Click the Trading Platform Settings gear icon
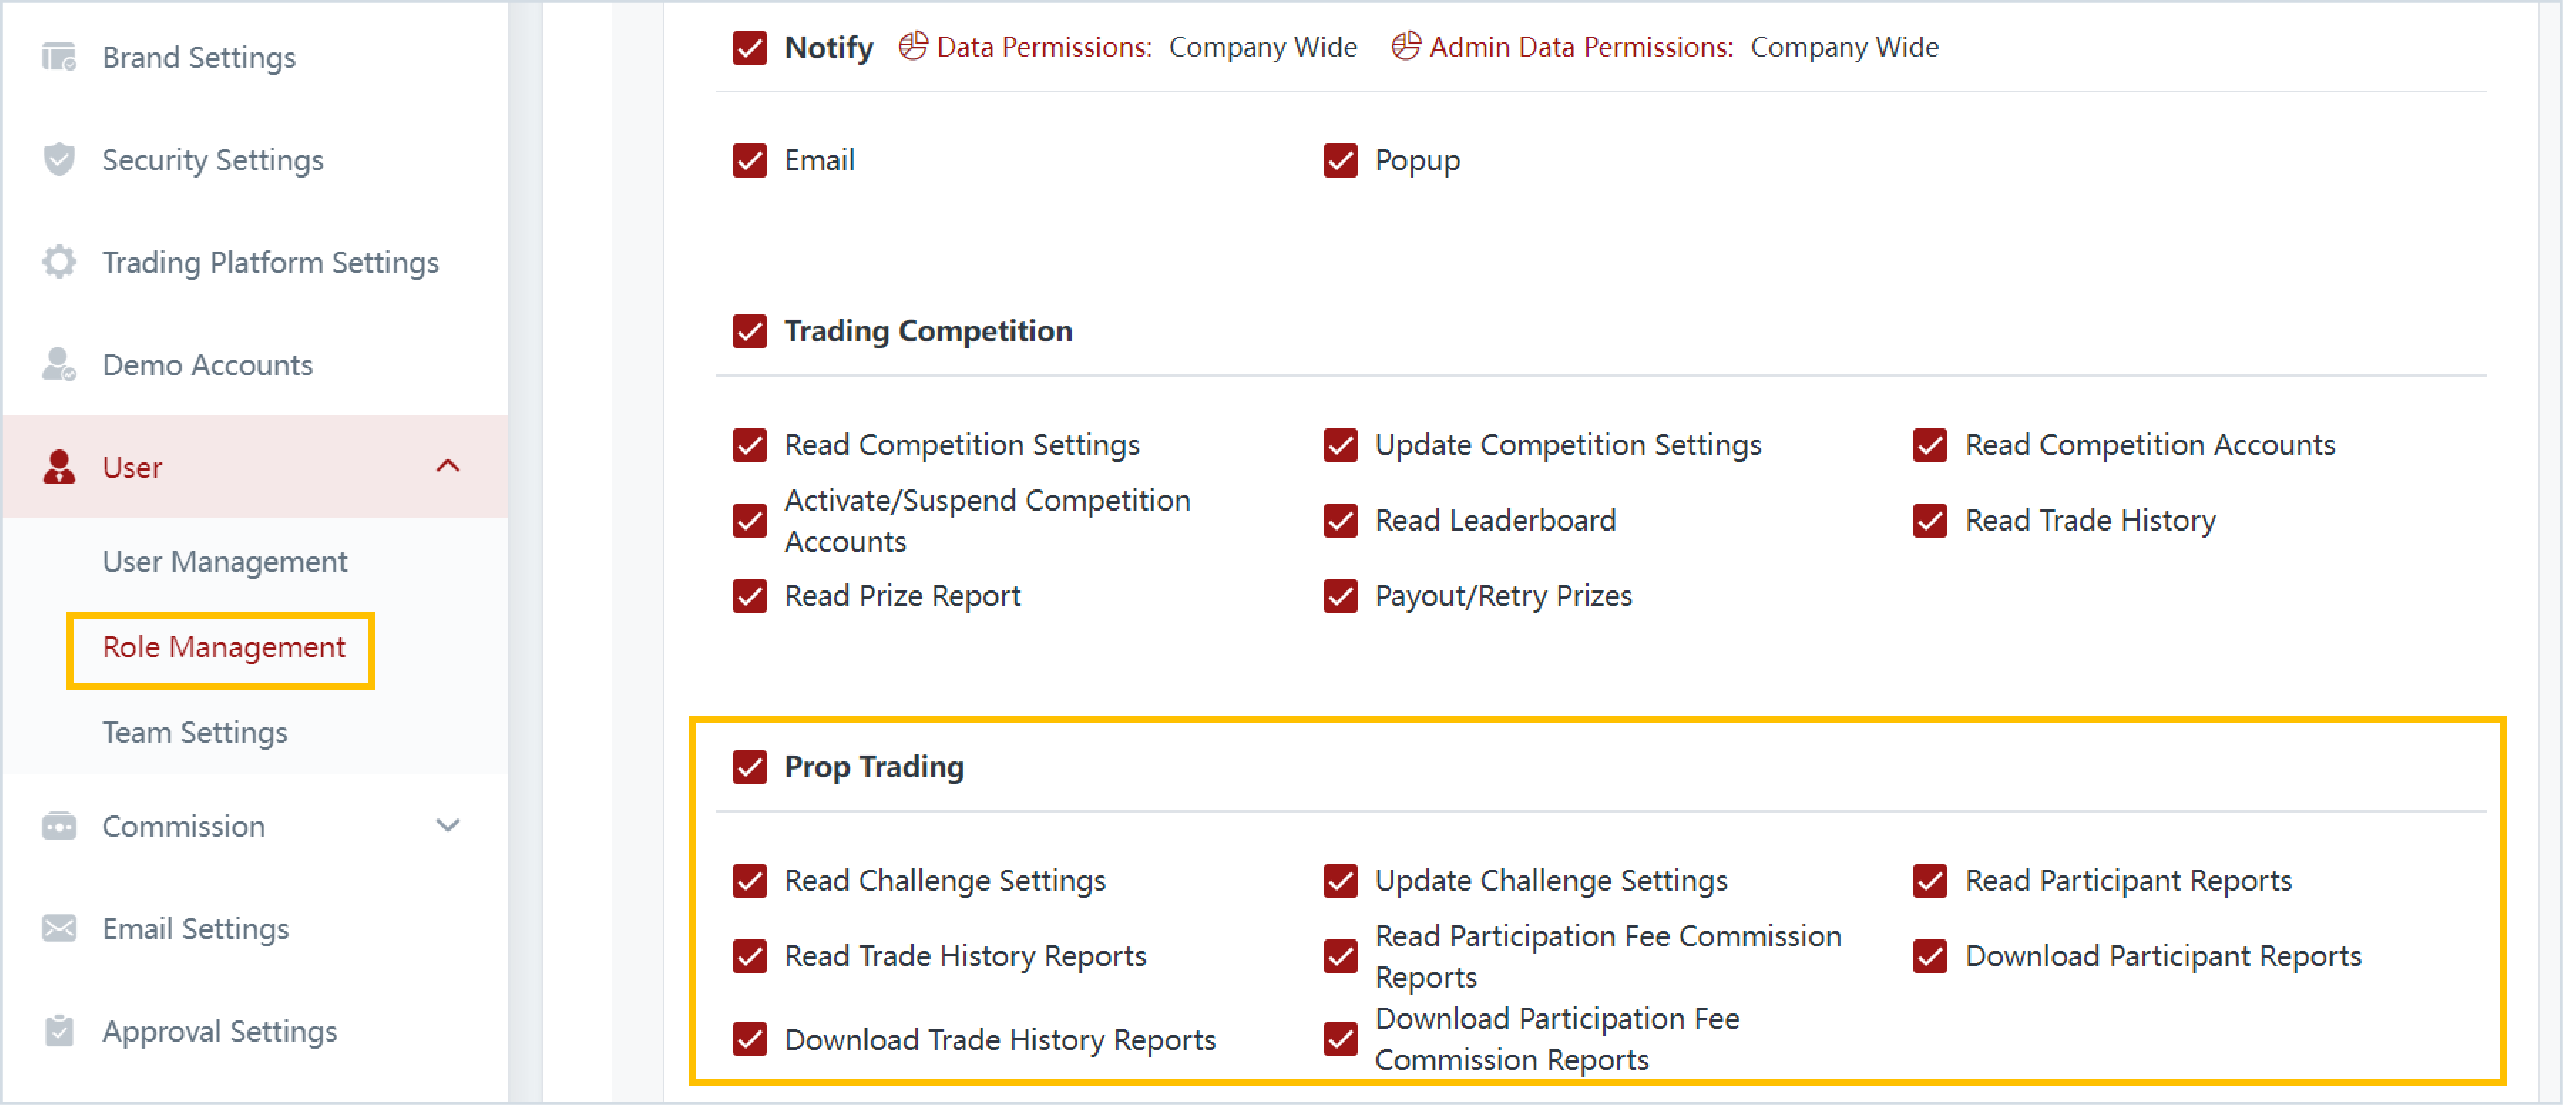Viewport: 2563px width, 1105px height. click(x=59, y=262)
